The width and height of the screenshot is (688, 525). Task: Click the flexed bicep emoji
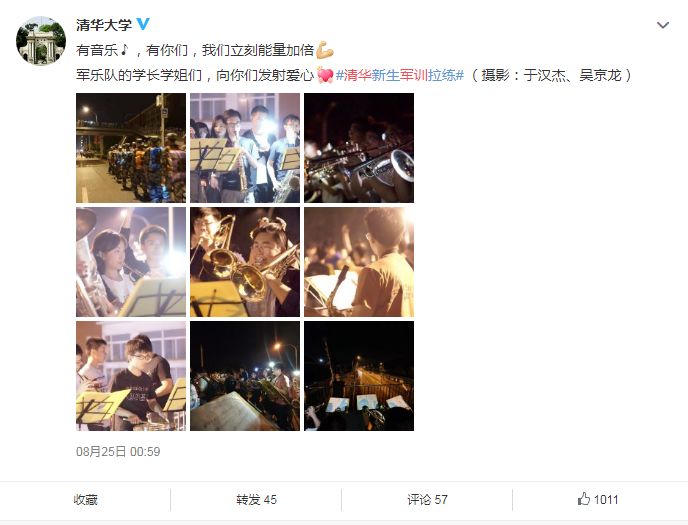[x=325, y=50]
